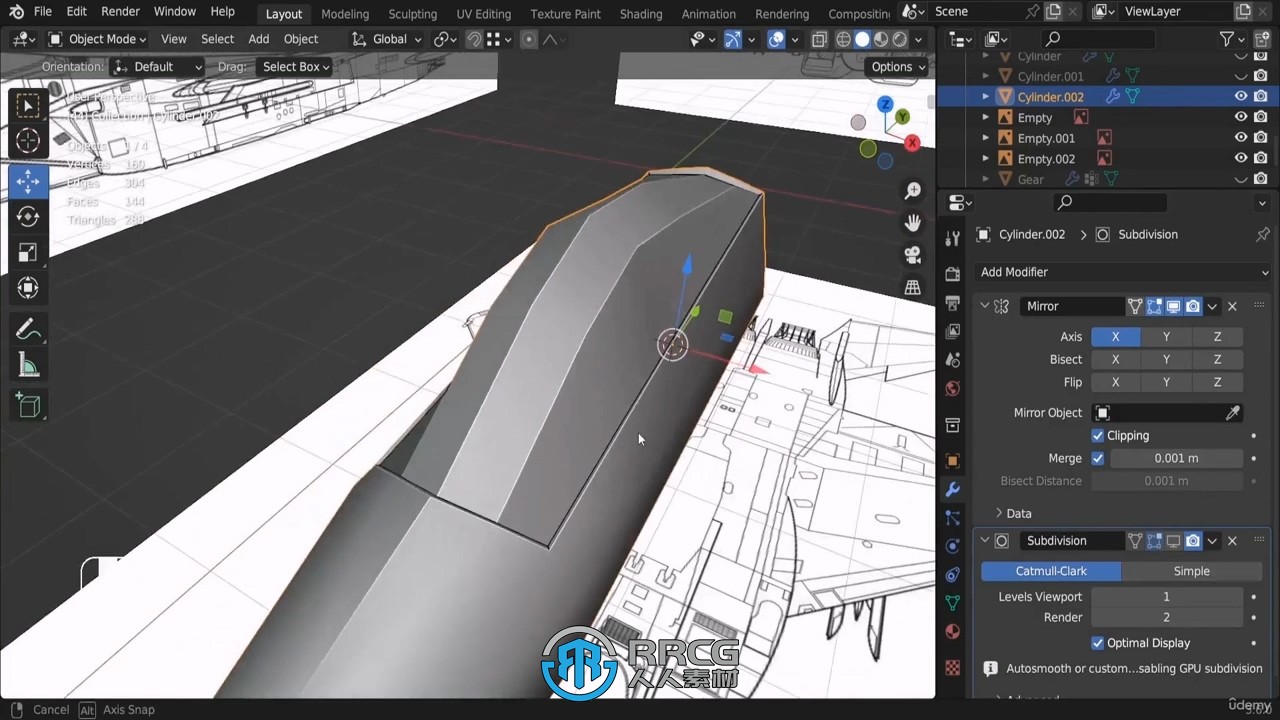Hide Empty.002 in viewport

[x=1241, y=158]
